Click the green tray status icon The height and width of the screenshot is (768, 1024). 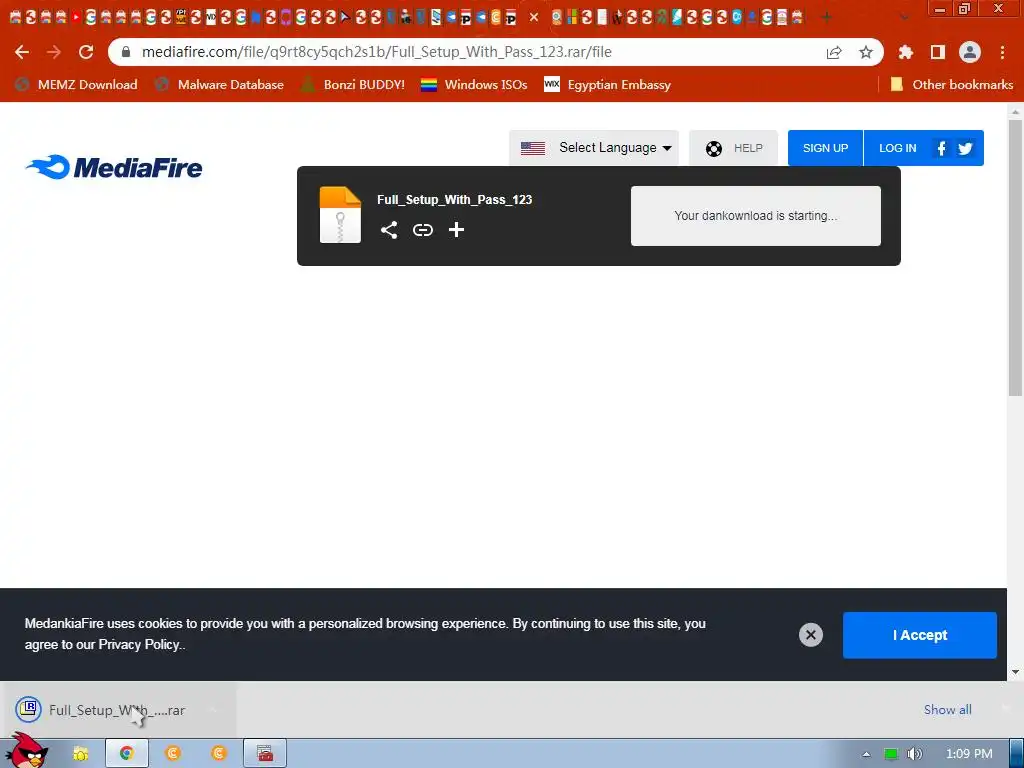coord(891,754)
